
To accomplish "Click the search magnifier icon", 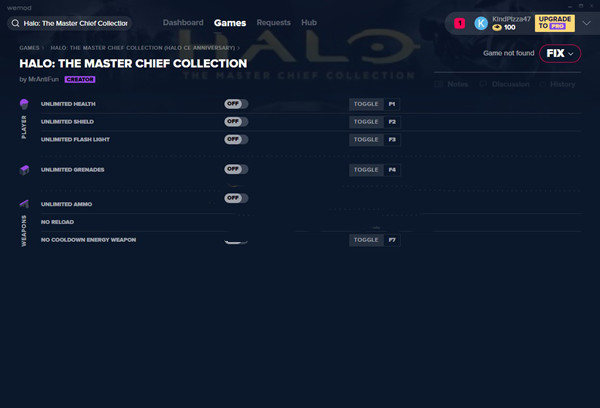I will pyautogui.click(x=16, y=22).
